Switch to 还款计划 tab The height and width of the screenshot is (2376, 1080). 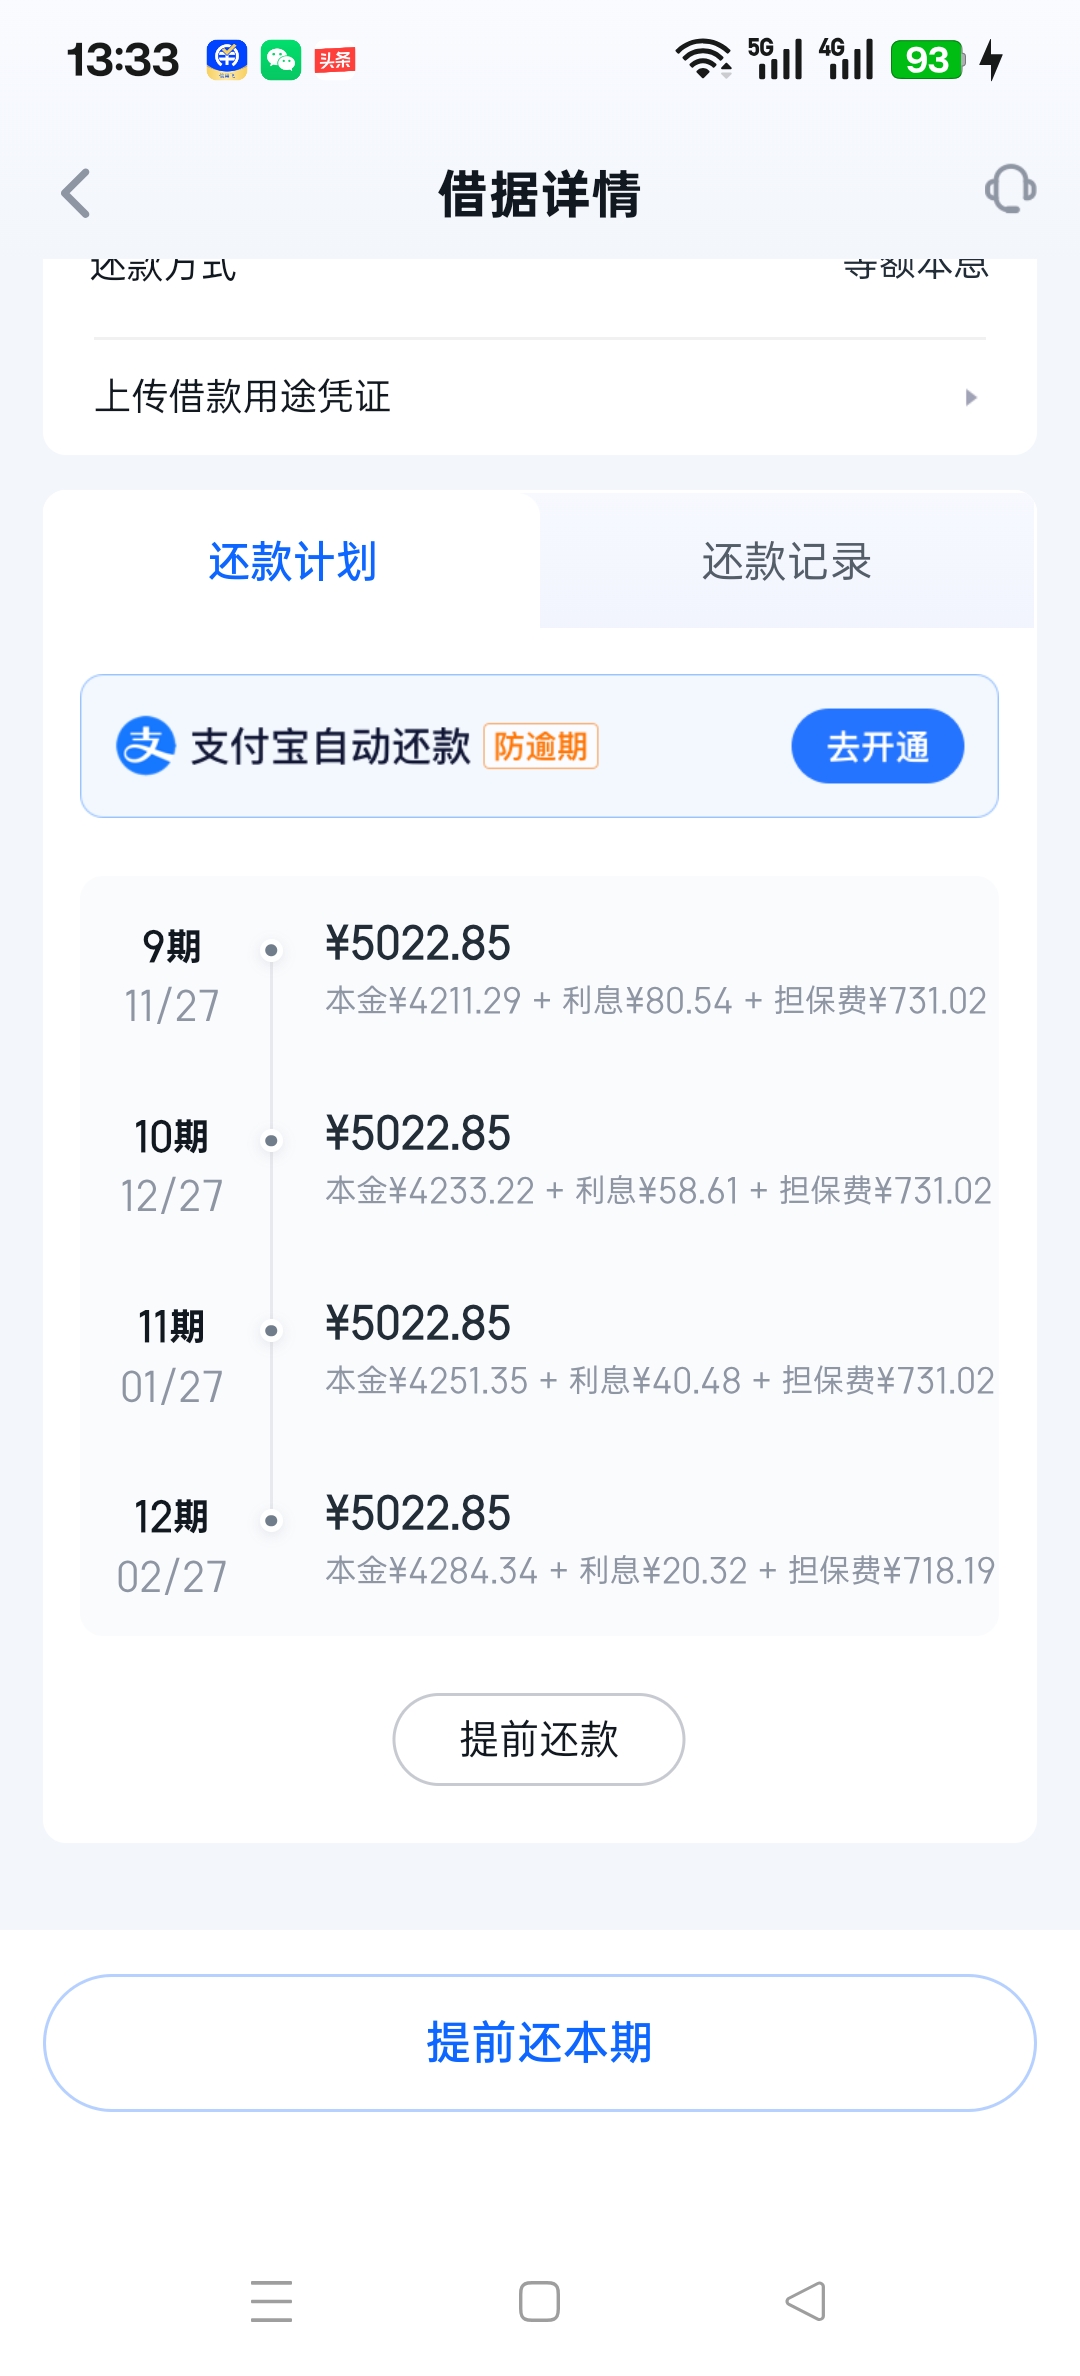292,562
